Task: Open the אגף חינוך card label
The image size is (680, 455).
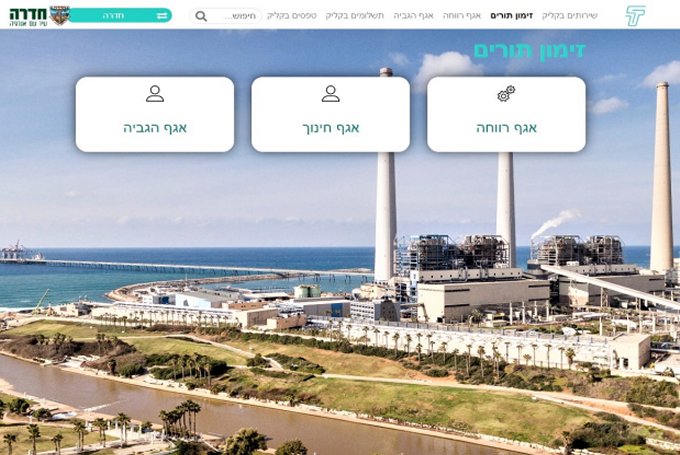Action: coord(330,128)
